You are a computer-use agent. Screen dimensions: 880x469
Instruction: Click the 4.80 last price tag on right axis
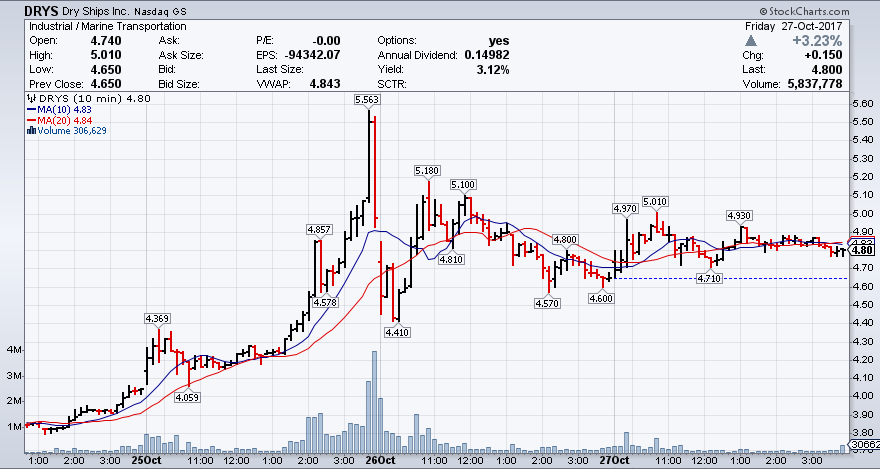(864, 250)
